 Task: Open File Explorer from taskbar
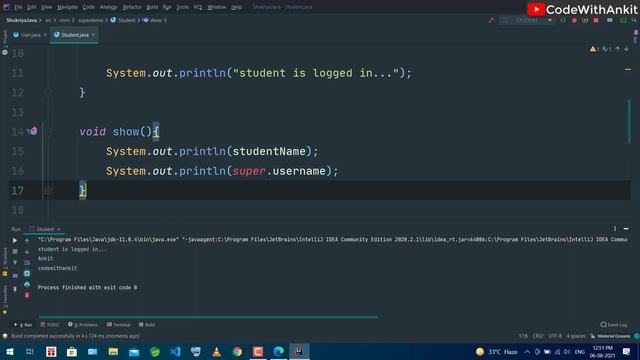tap(113, 351)
